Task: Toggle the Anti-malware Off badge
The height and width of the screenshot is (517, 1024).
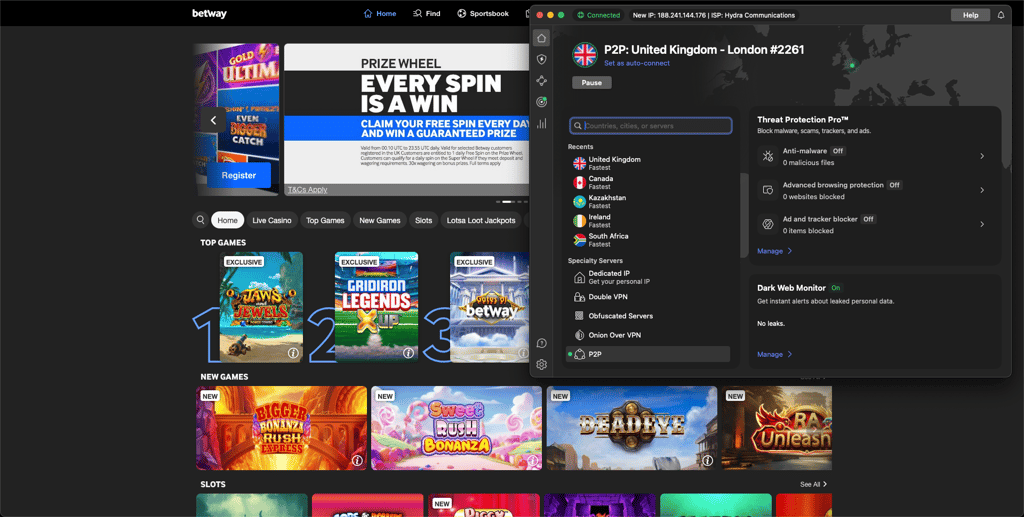Action: pos(838,151)
